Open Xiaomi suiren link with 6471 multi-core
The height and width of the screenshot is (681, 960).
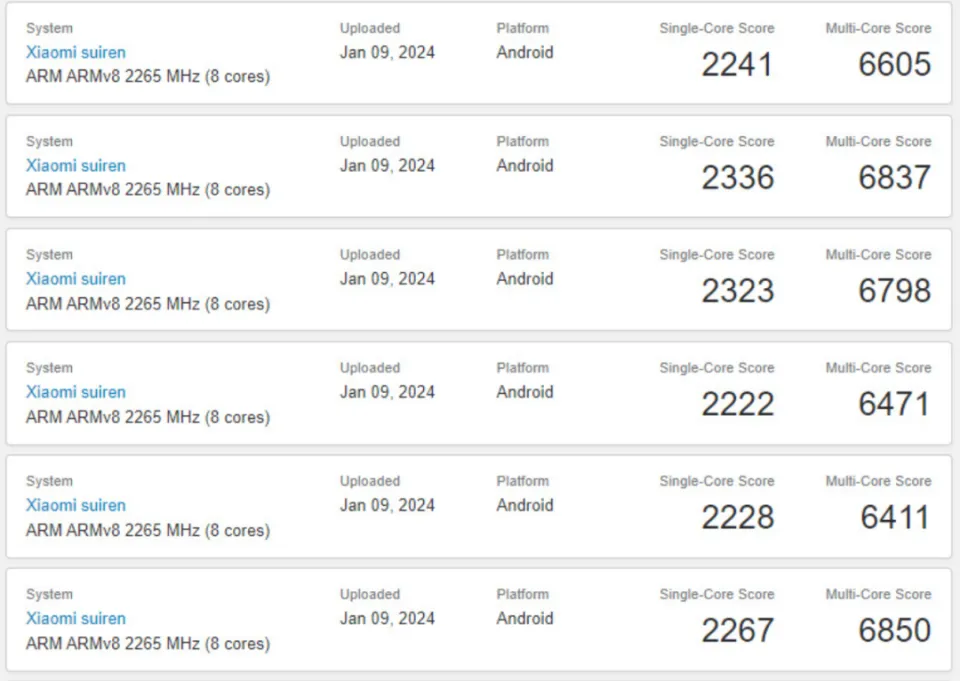[x=76, y=392]
